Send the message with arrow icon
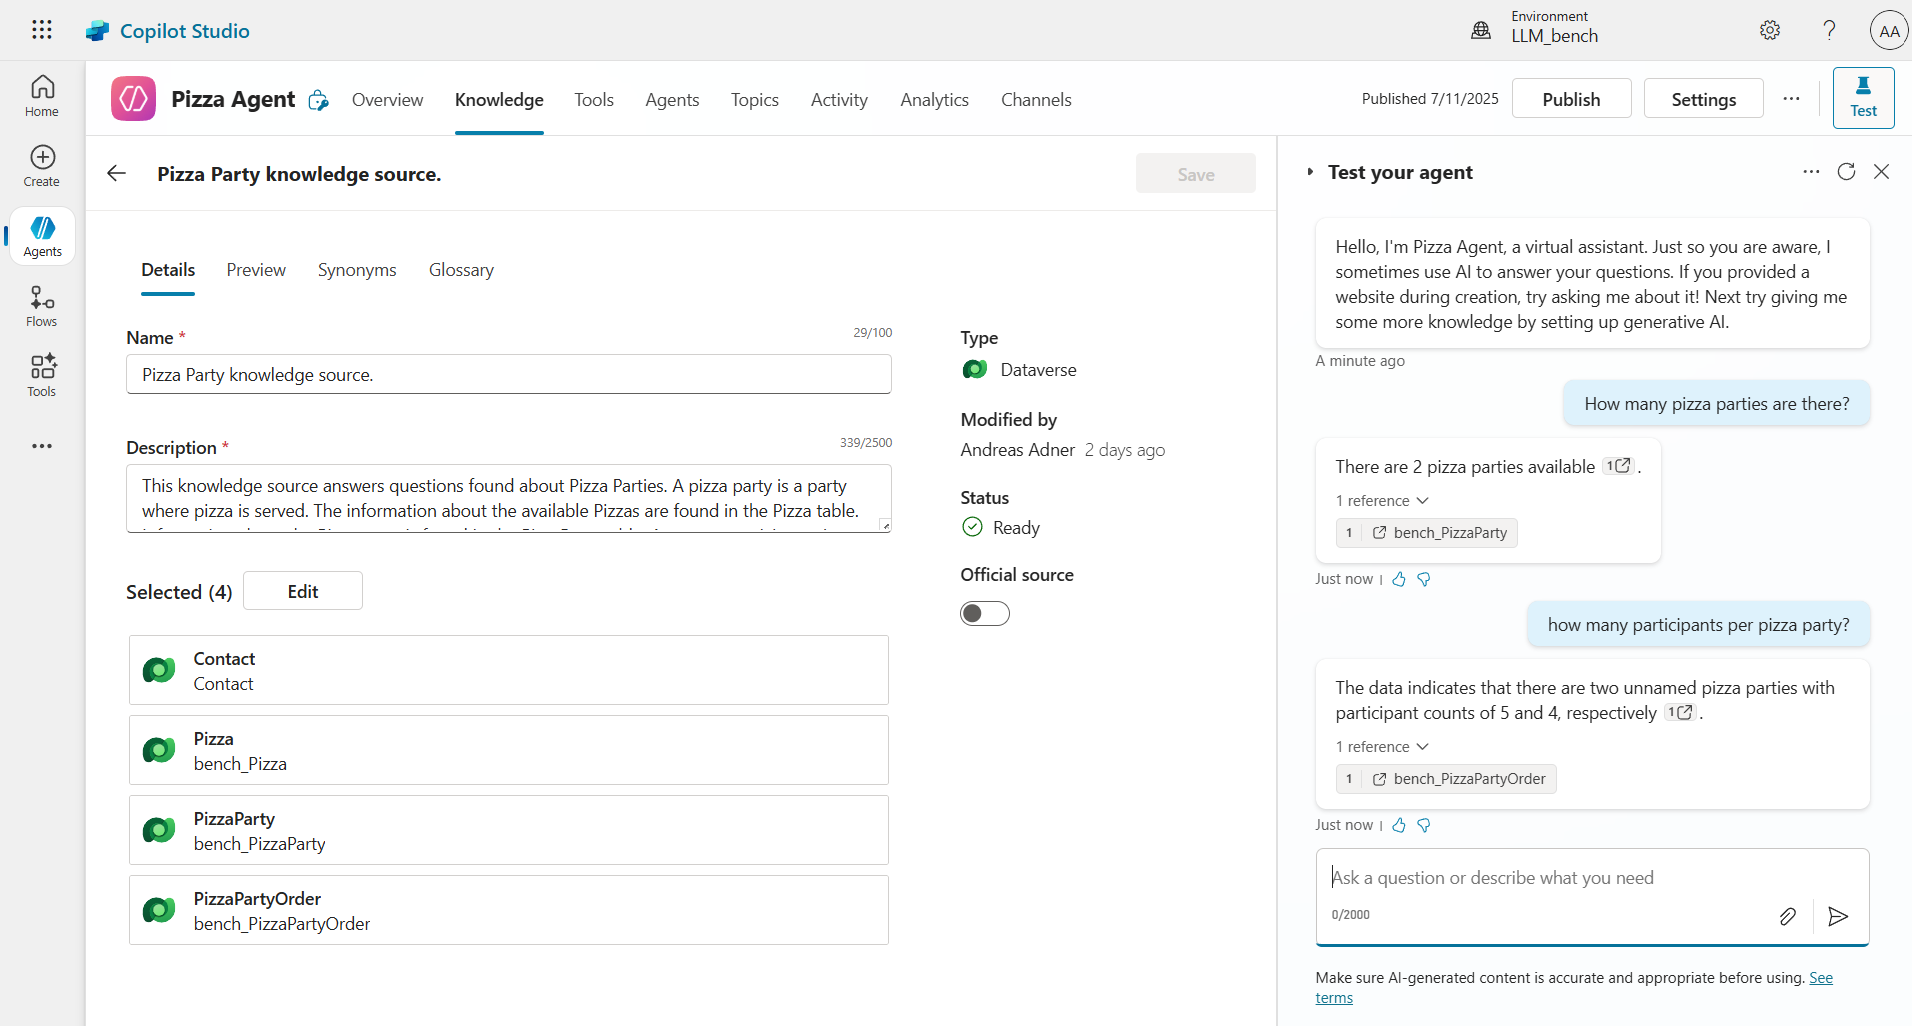This screenshot has height=1026, width=1912. [x=1838, y=916]
